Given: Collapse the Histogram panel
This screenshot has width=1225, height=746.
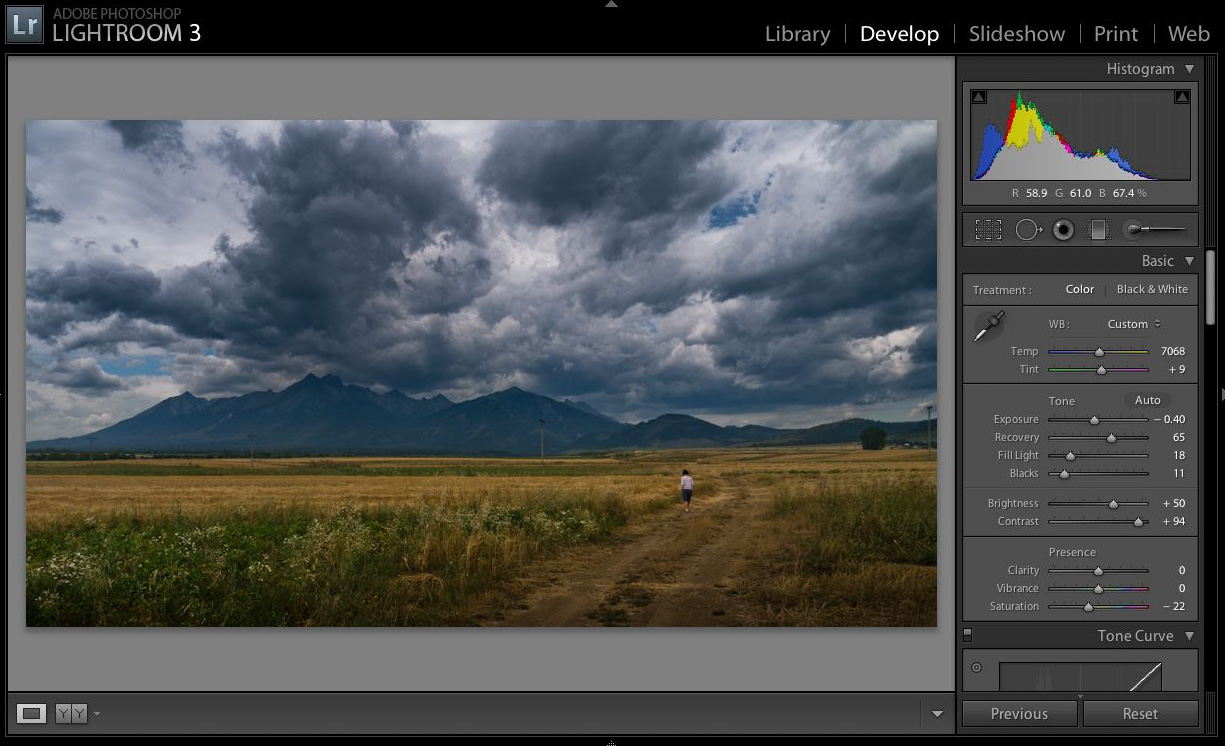Looking at the screenshot, I should (x=1189, y=69).
